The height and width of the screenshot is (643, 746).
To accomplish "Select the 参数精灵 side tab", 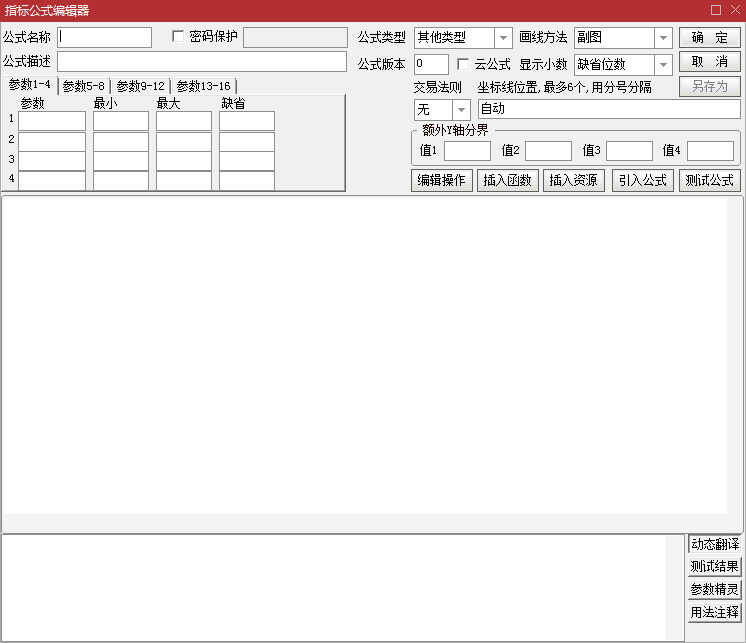I will (715, 589).
